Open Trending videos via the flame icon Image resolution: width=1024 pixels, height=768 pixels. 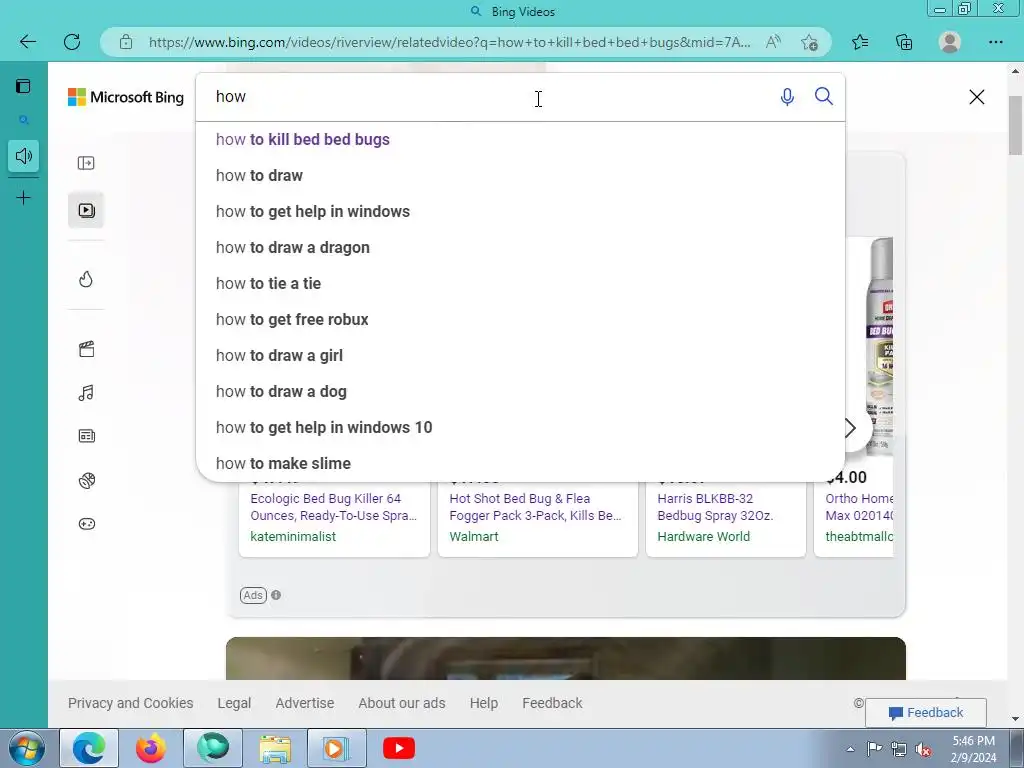(x=86, y=280)
